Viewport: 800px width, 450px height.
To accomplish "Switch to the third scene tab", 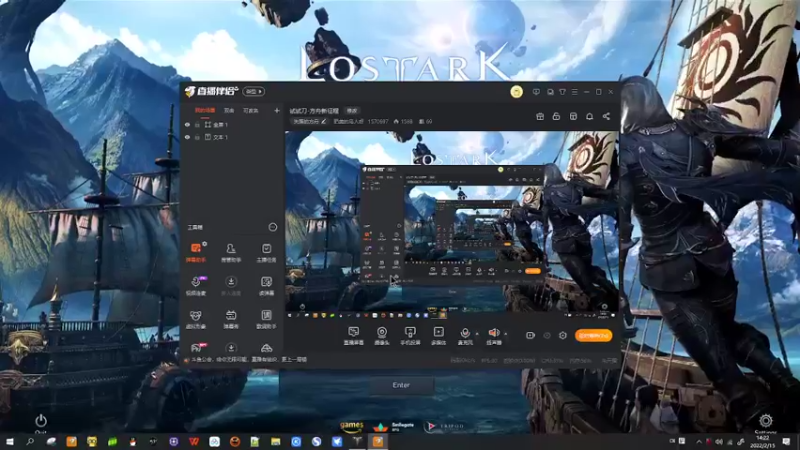I will pyautogui.click(x=251, y=110).
